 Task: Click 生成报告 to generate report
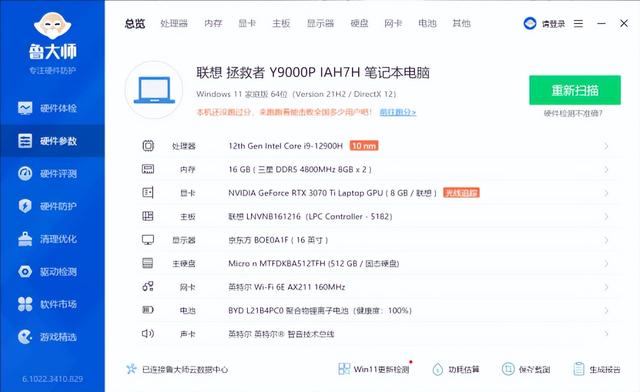coord(597,369)
